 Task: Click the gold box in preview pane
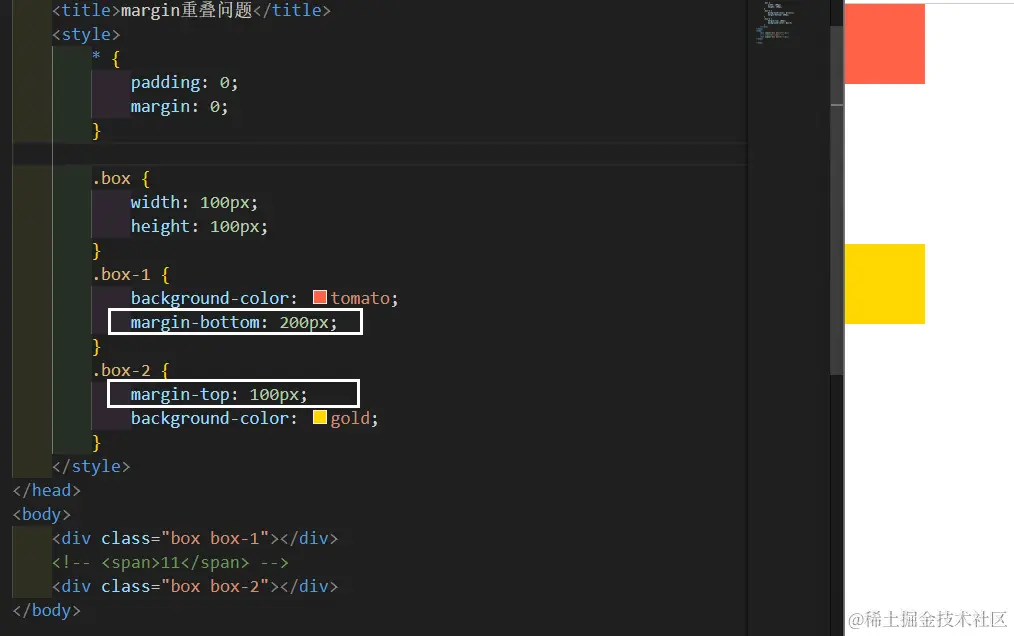885,283
